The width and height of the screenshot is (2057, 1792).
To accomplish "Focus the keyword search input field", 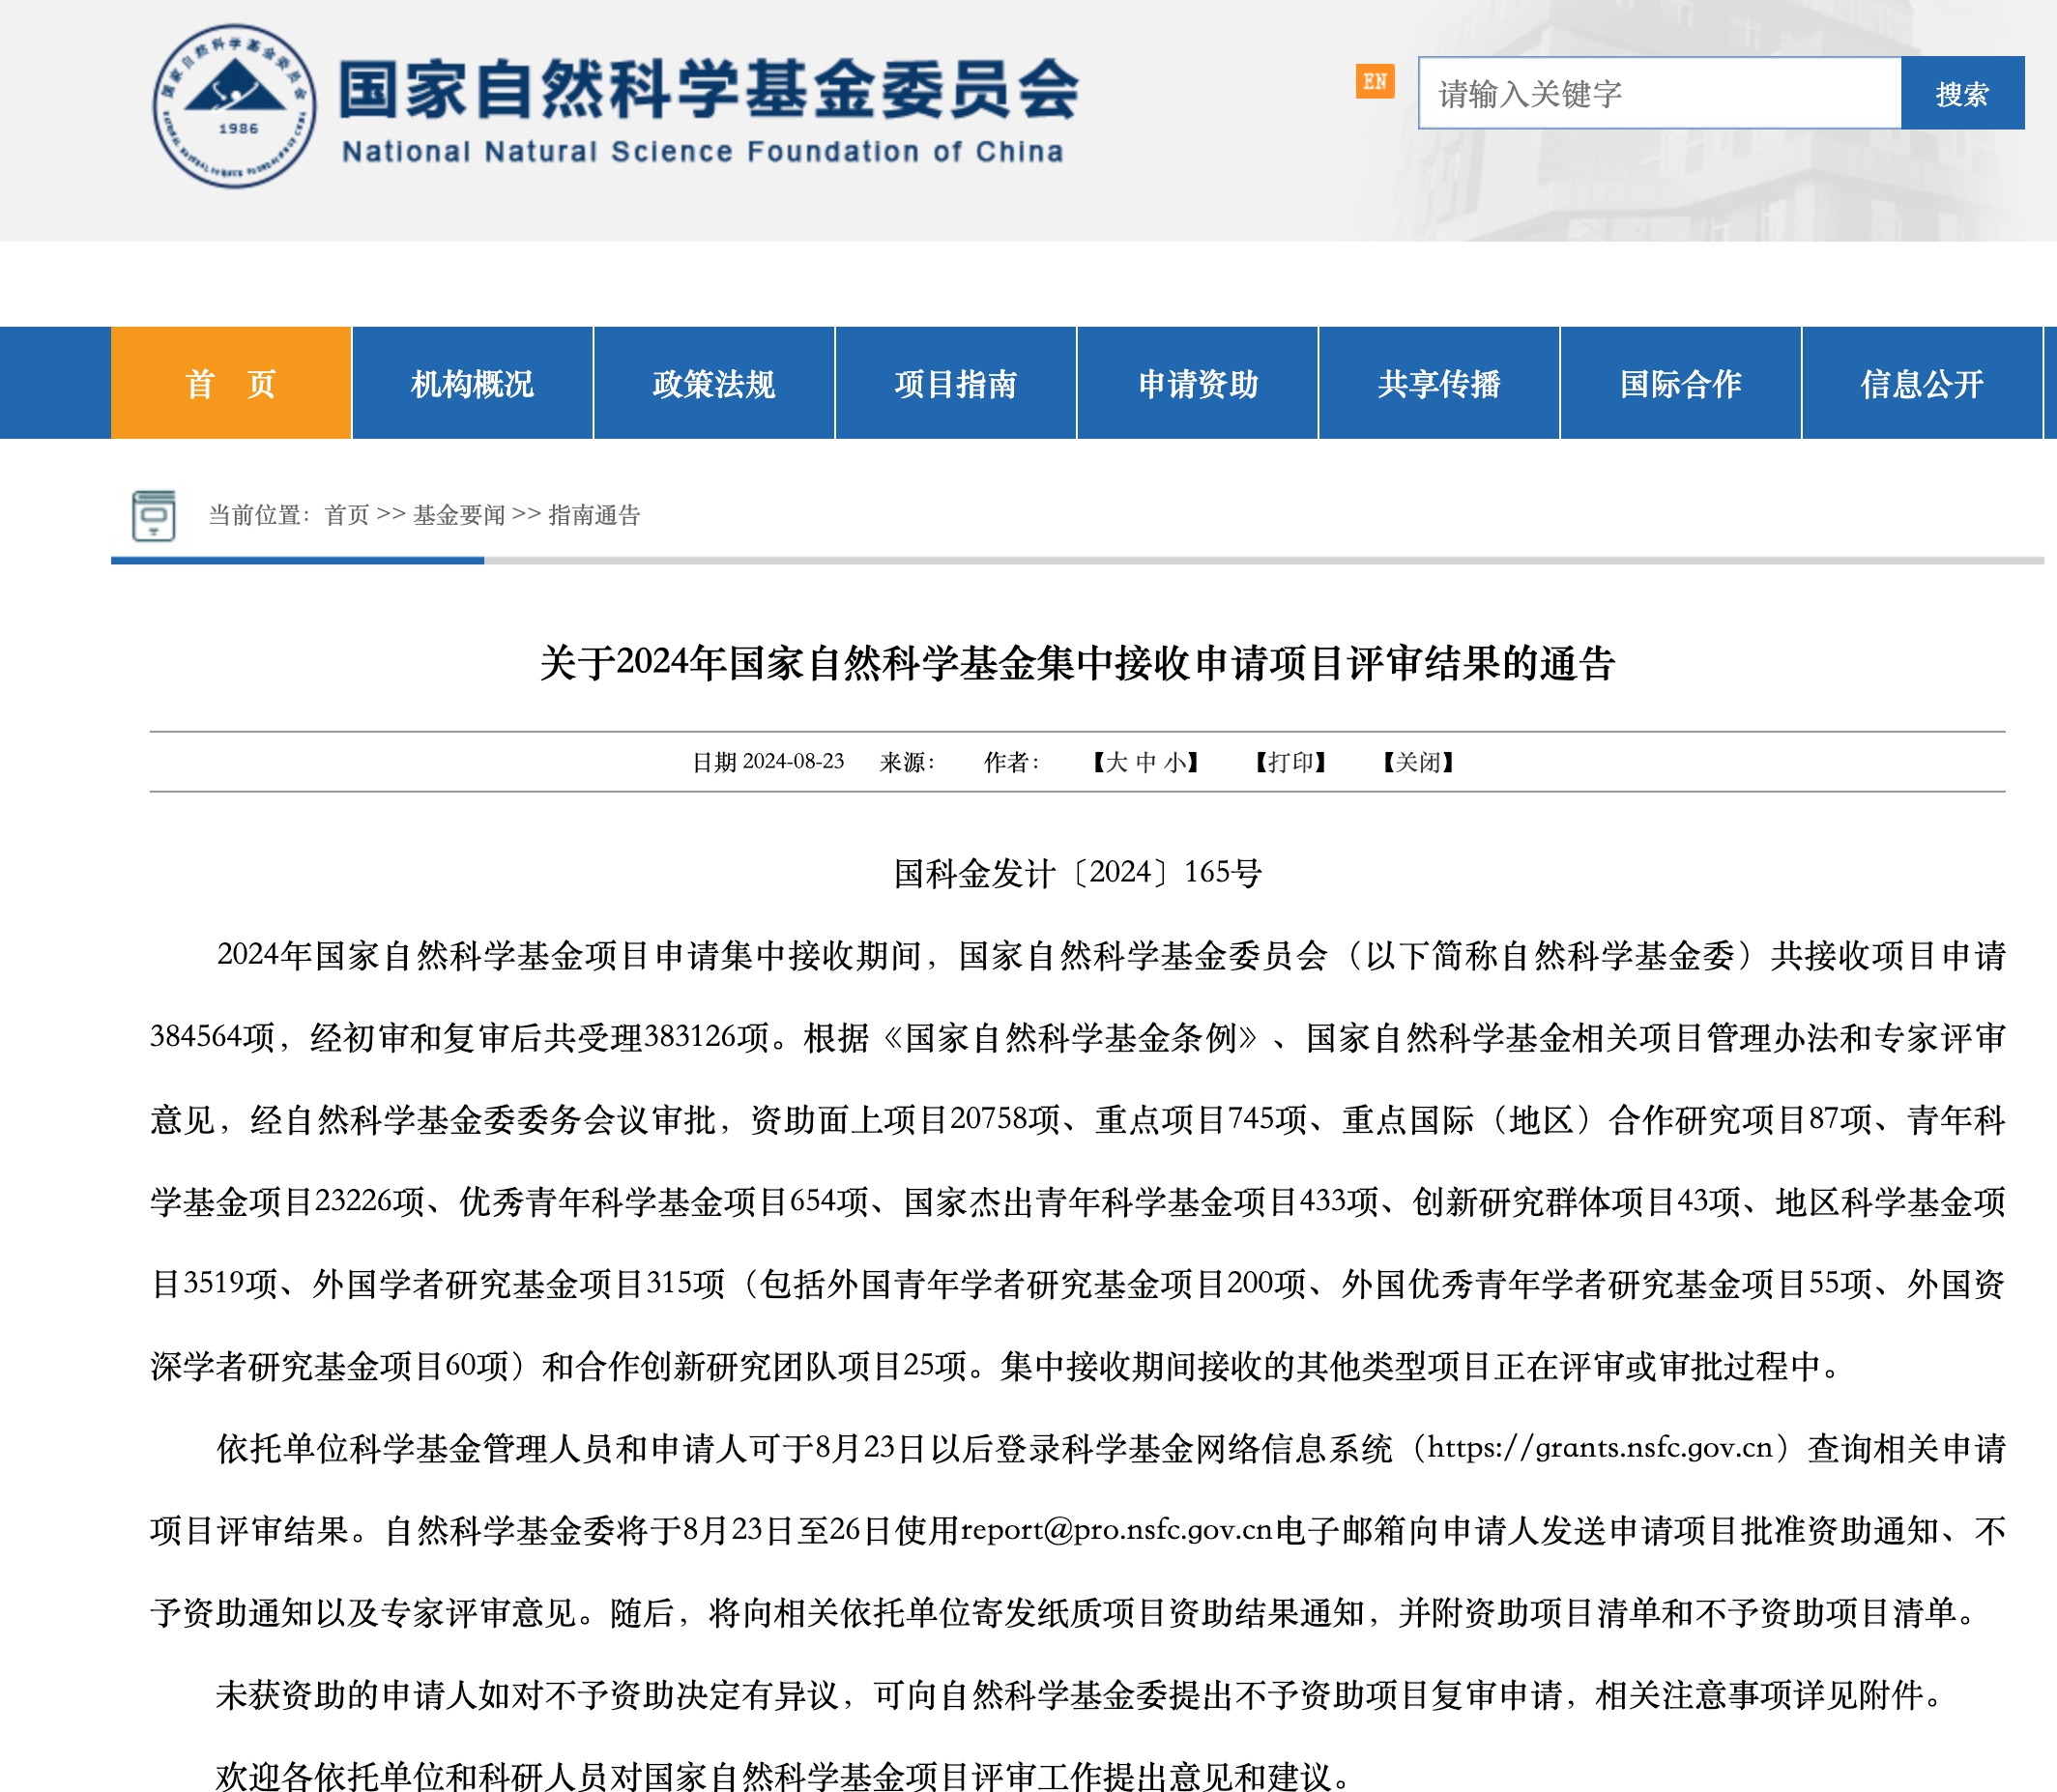I will tap(1659, 93).
